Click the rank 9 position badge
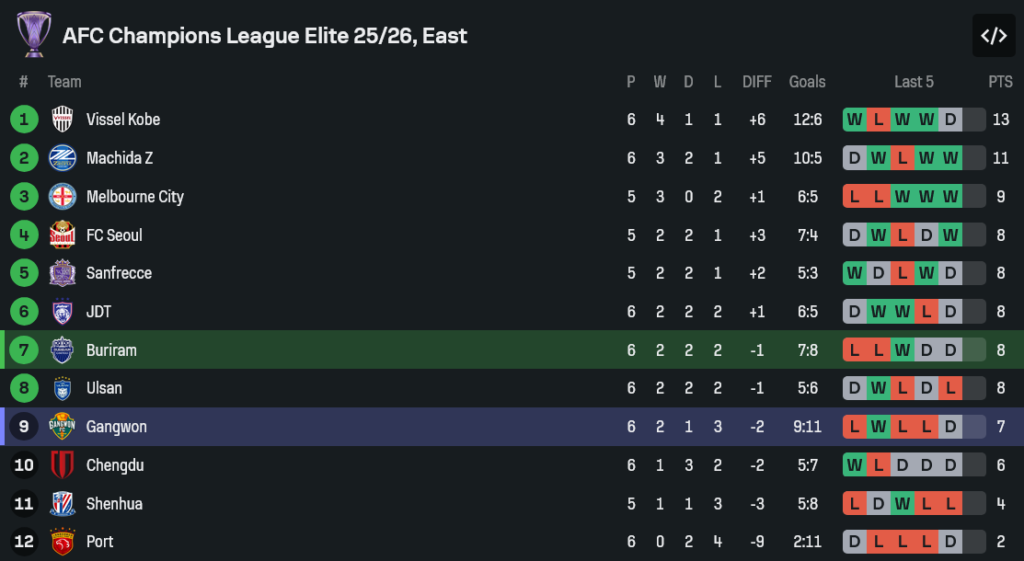Screen dimensions: 1024x561 pyautogui.click(x=24, y=427)
